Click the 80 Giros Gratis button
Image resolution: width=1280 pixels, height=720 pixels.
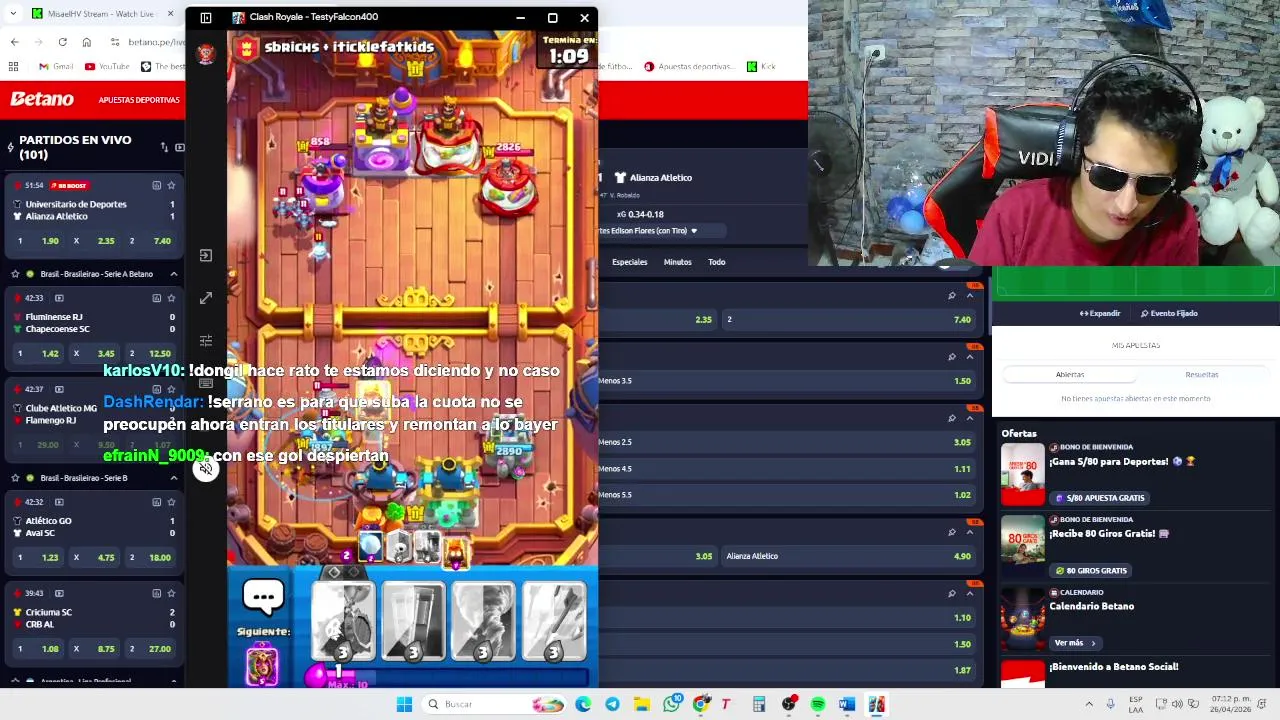(x=1090, y=570)
